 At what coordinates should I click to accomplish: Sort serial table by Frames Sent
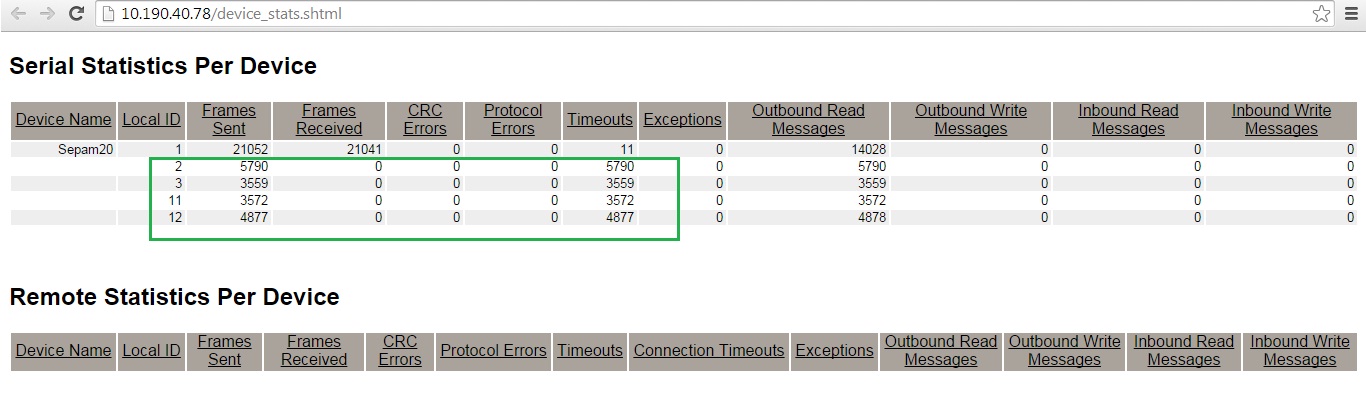(x=229, y=120)
